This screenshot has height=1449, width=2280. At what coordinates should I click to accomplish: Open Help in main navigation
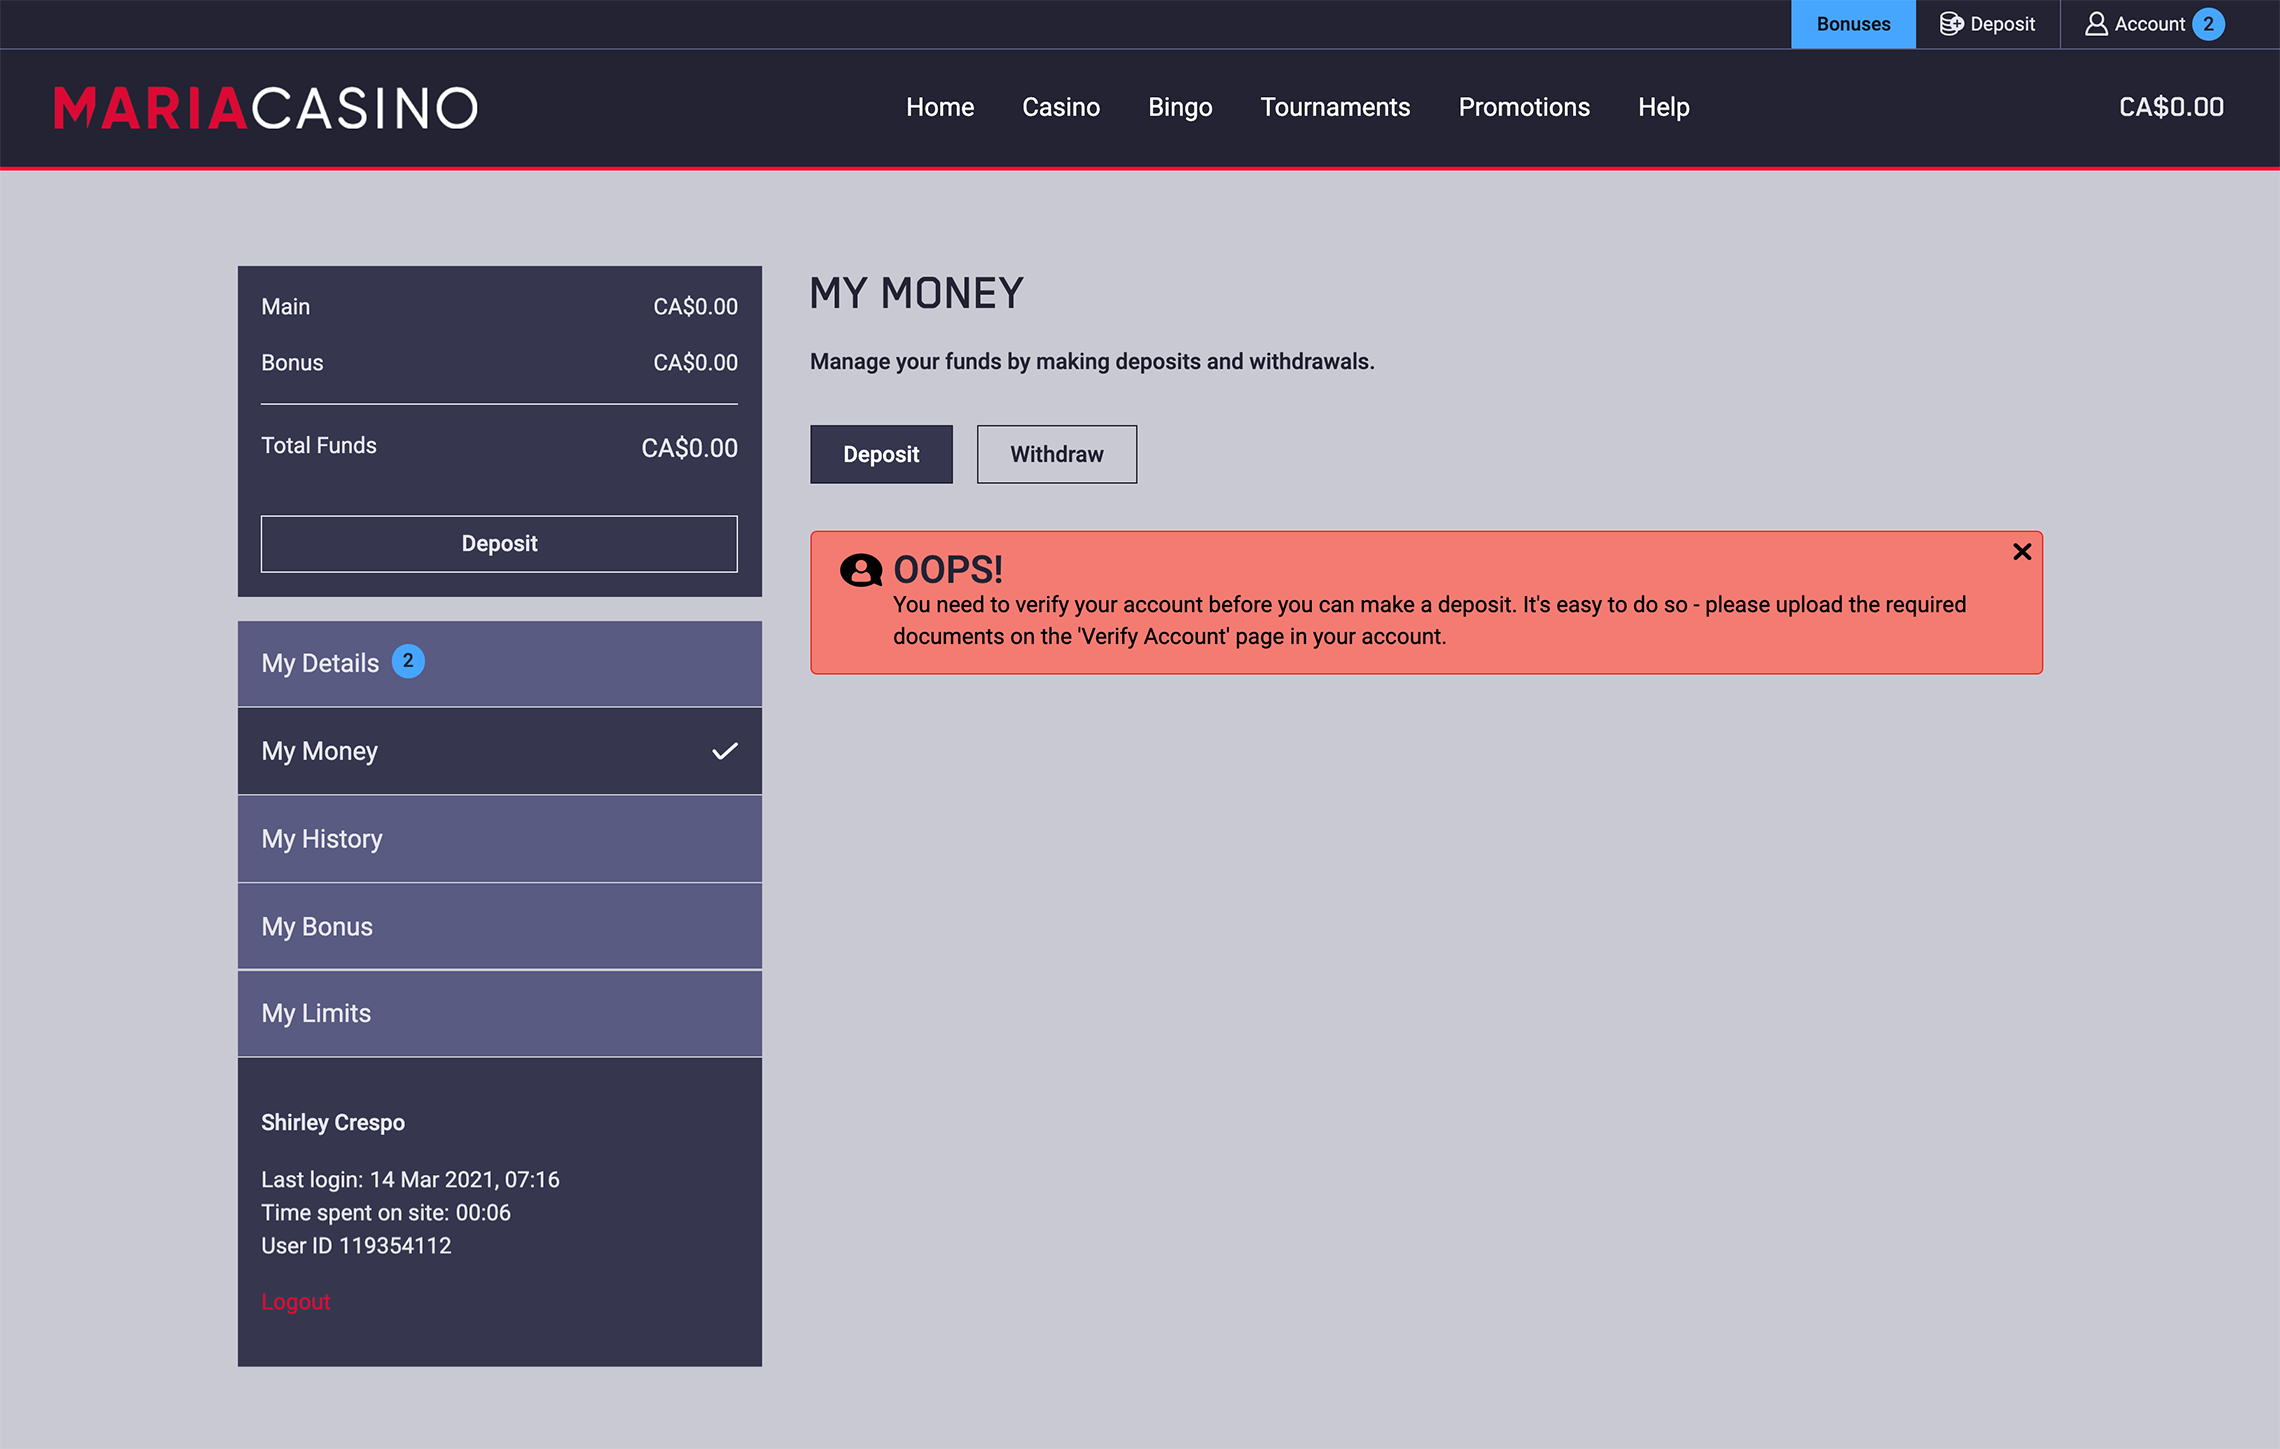click(x=1664, y=107)
